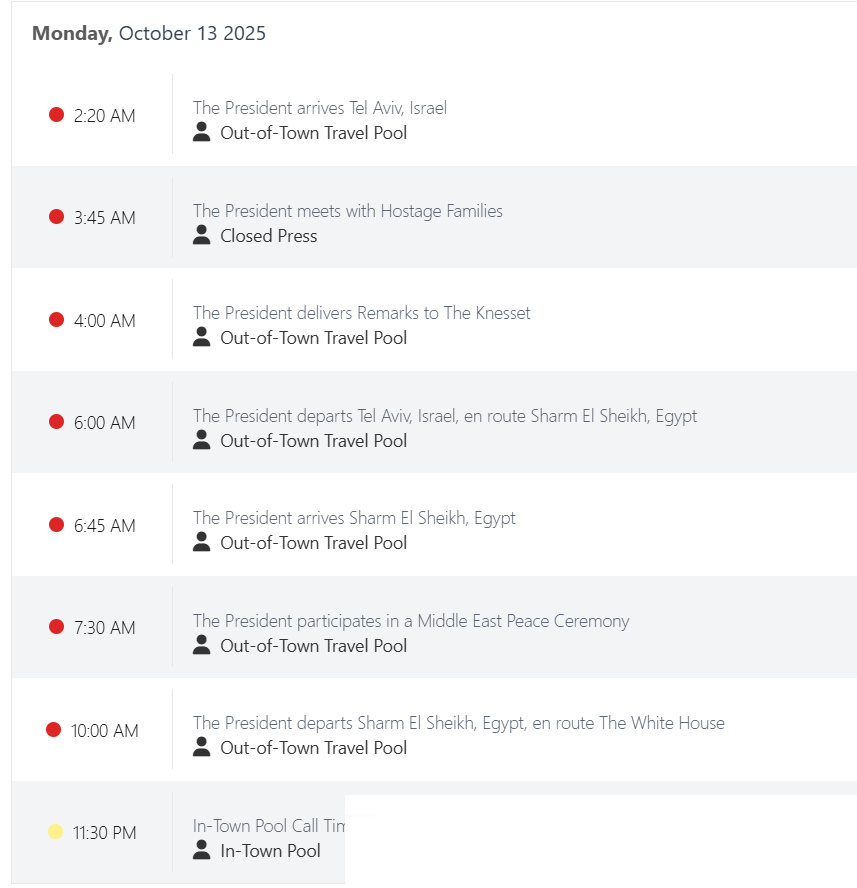Viewport: 857px width, 888px height.
Task: Click person icon next to Closed Press
Action: (x=202, y=235)
